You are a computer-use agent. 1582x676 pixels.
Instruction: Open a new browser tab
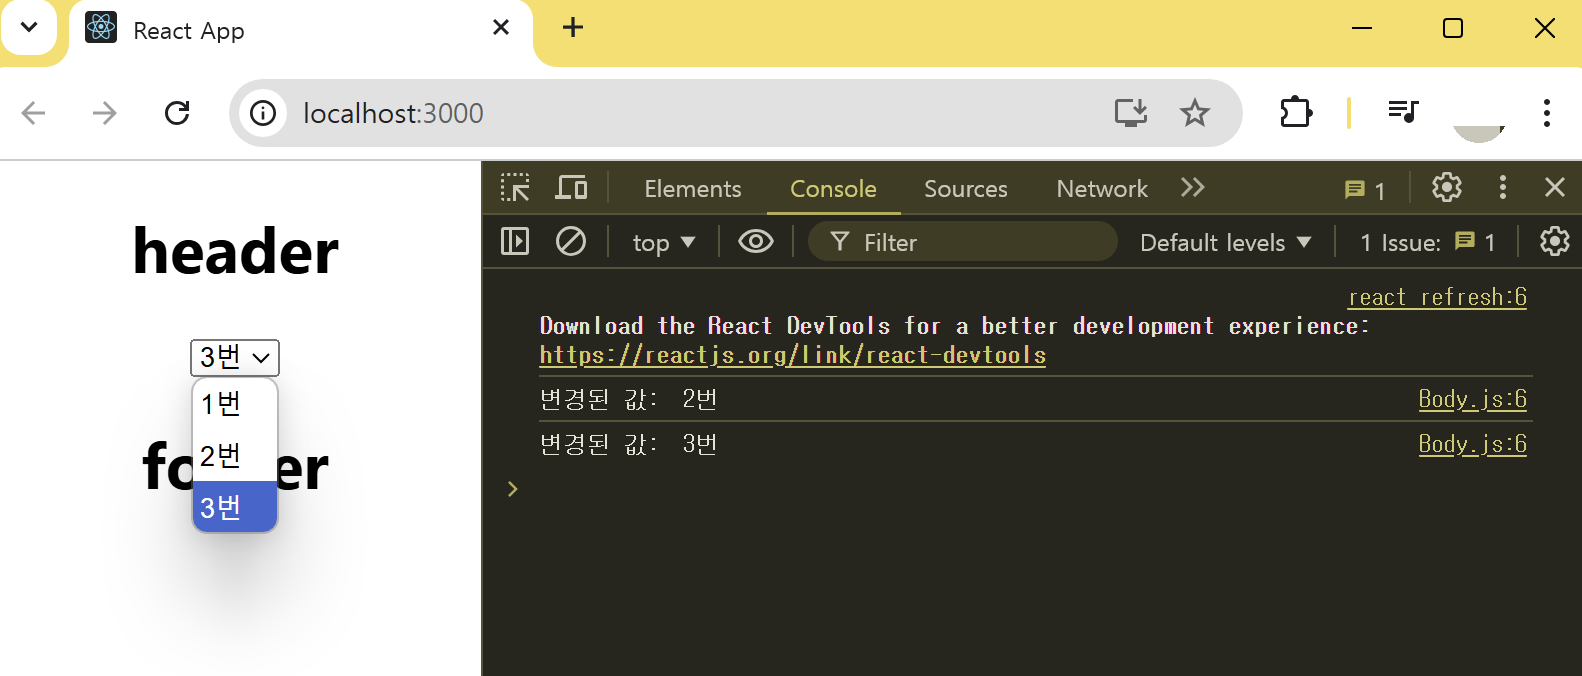(x=572, y=28)
